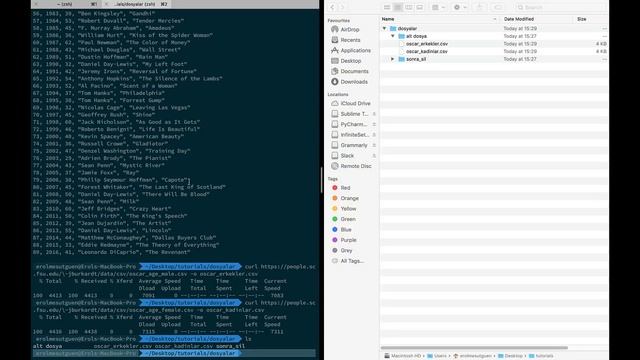This screenshot has width=640, height=360.
Task: Filter by the Yellow tag
Action: 344,209
